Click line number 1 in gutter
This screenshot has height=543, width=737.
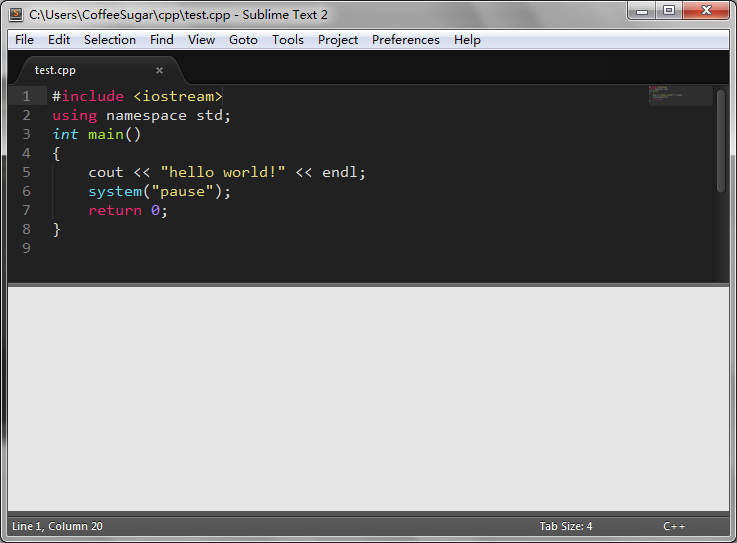tap(26, 96)
